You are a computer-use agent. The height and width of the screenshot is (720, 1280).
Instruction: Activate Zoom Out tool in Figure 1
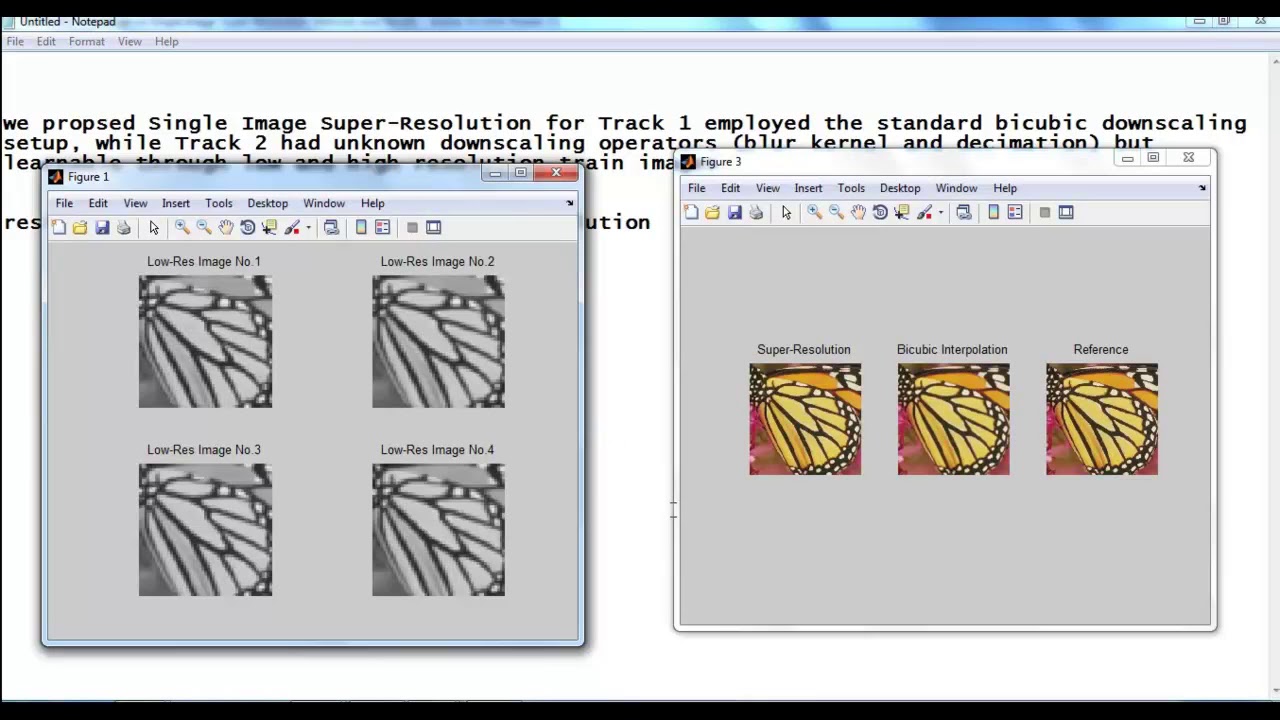(x=204, y=228)
